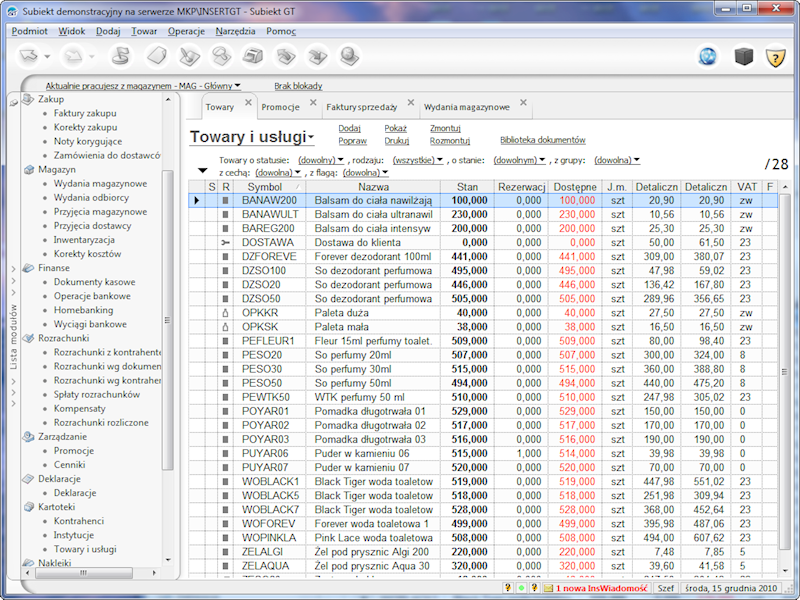Screen dimensions: 800x600
Task: Open the rodzaju (wszystkie) filter dropdown
Action: (418, 160)
